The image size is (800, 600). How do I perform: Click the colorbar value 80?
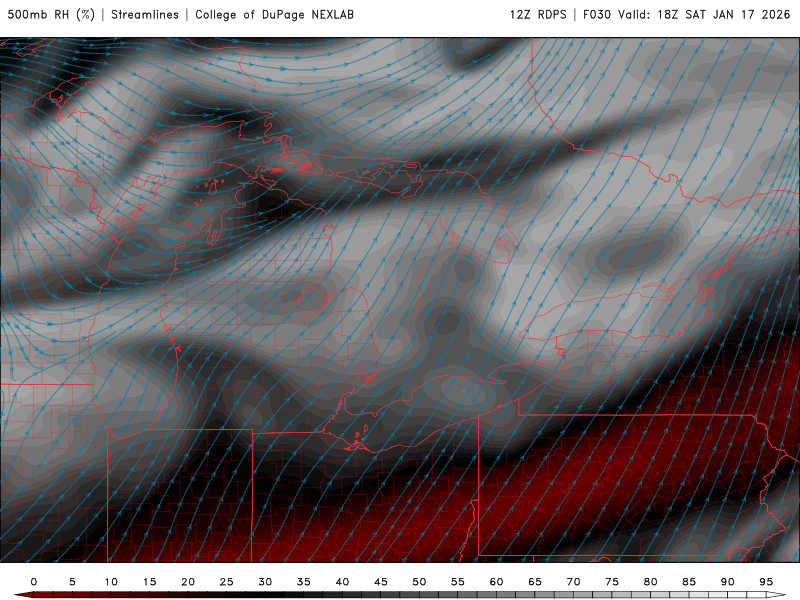(x=651, y=582)
